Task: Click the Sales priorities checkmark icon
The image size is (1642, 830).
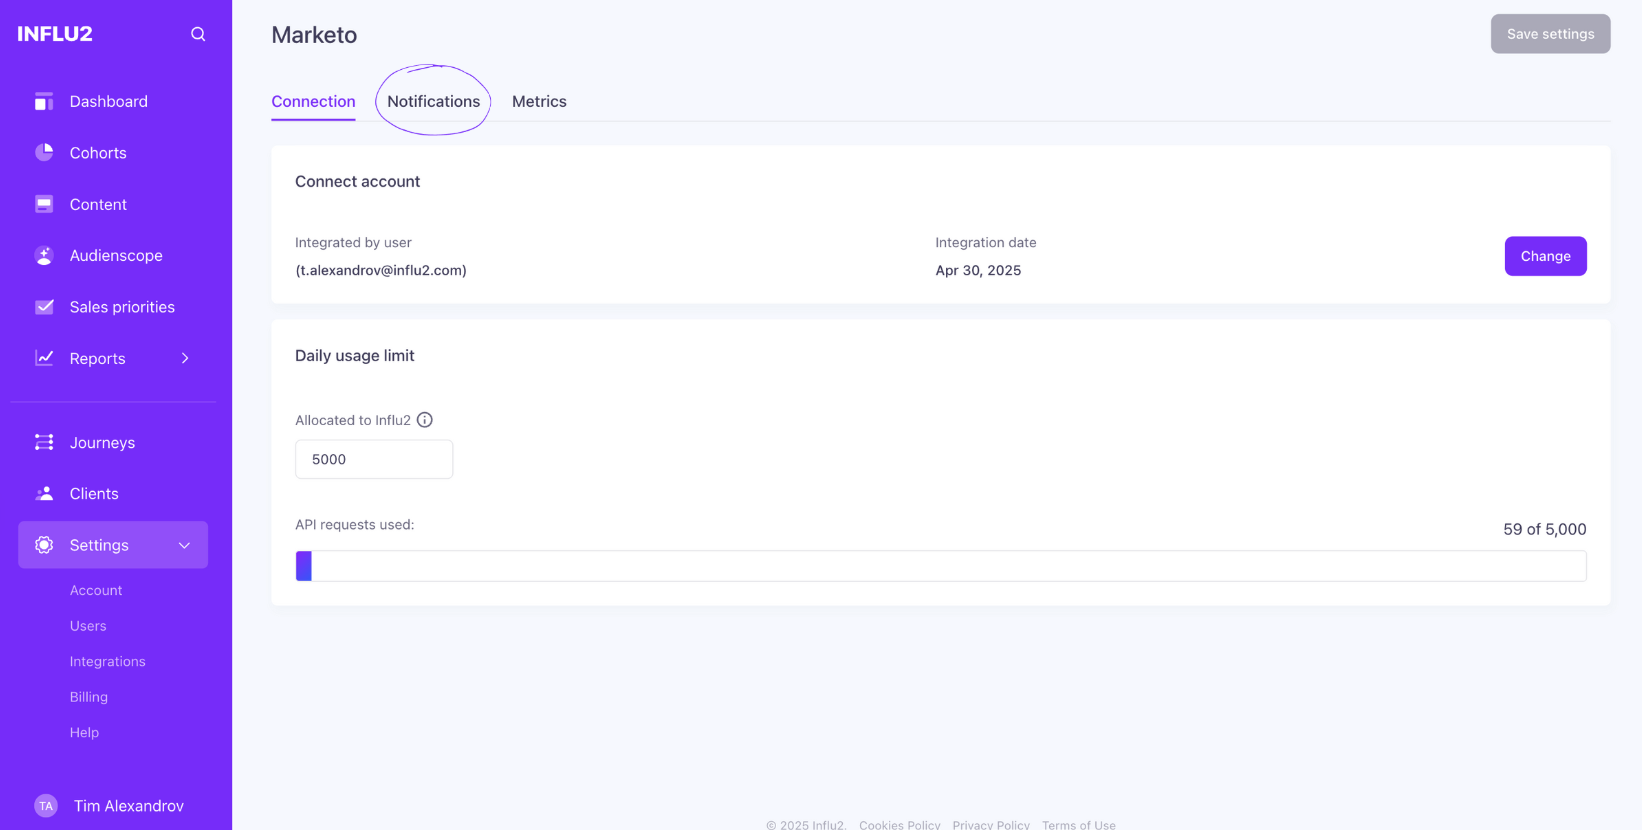Action: tap(44, 307)
